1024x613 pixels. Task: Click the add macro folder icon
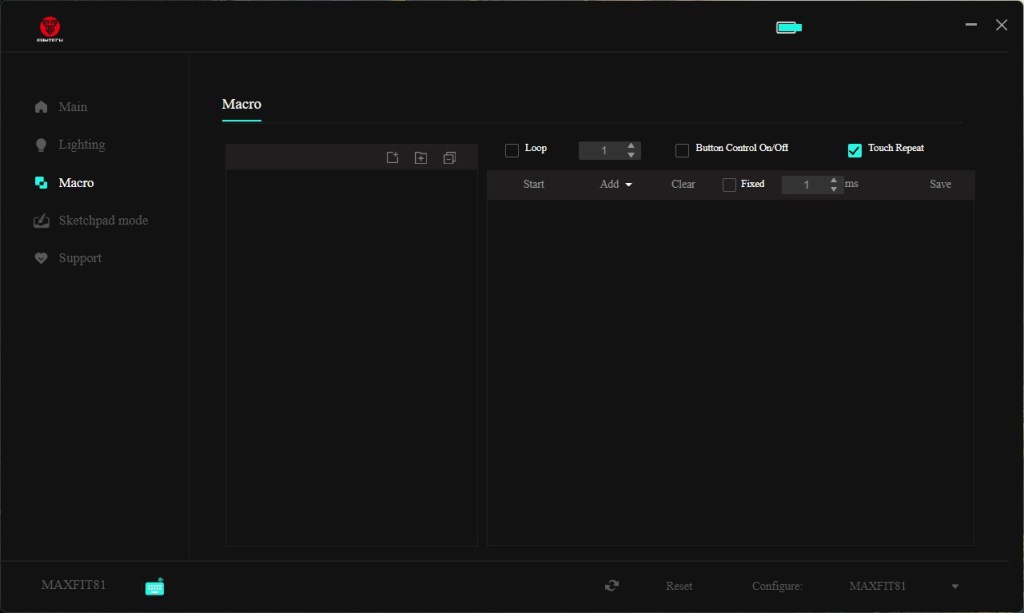(x=421, y=158)
